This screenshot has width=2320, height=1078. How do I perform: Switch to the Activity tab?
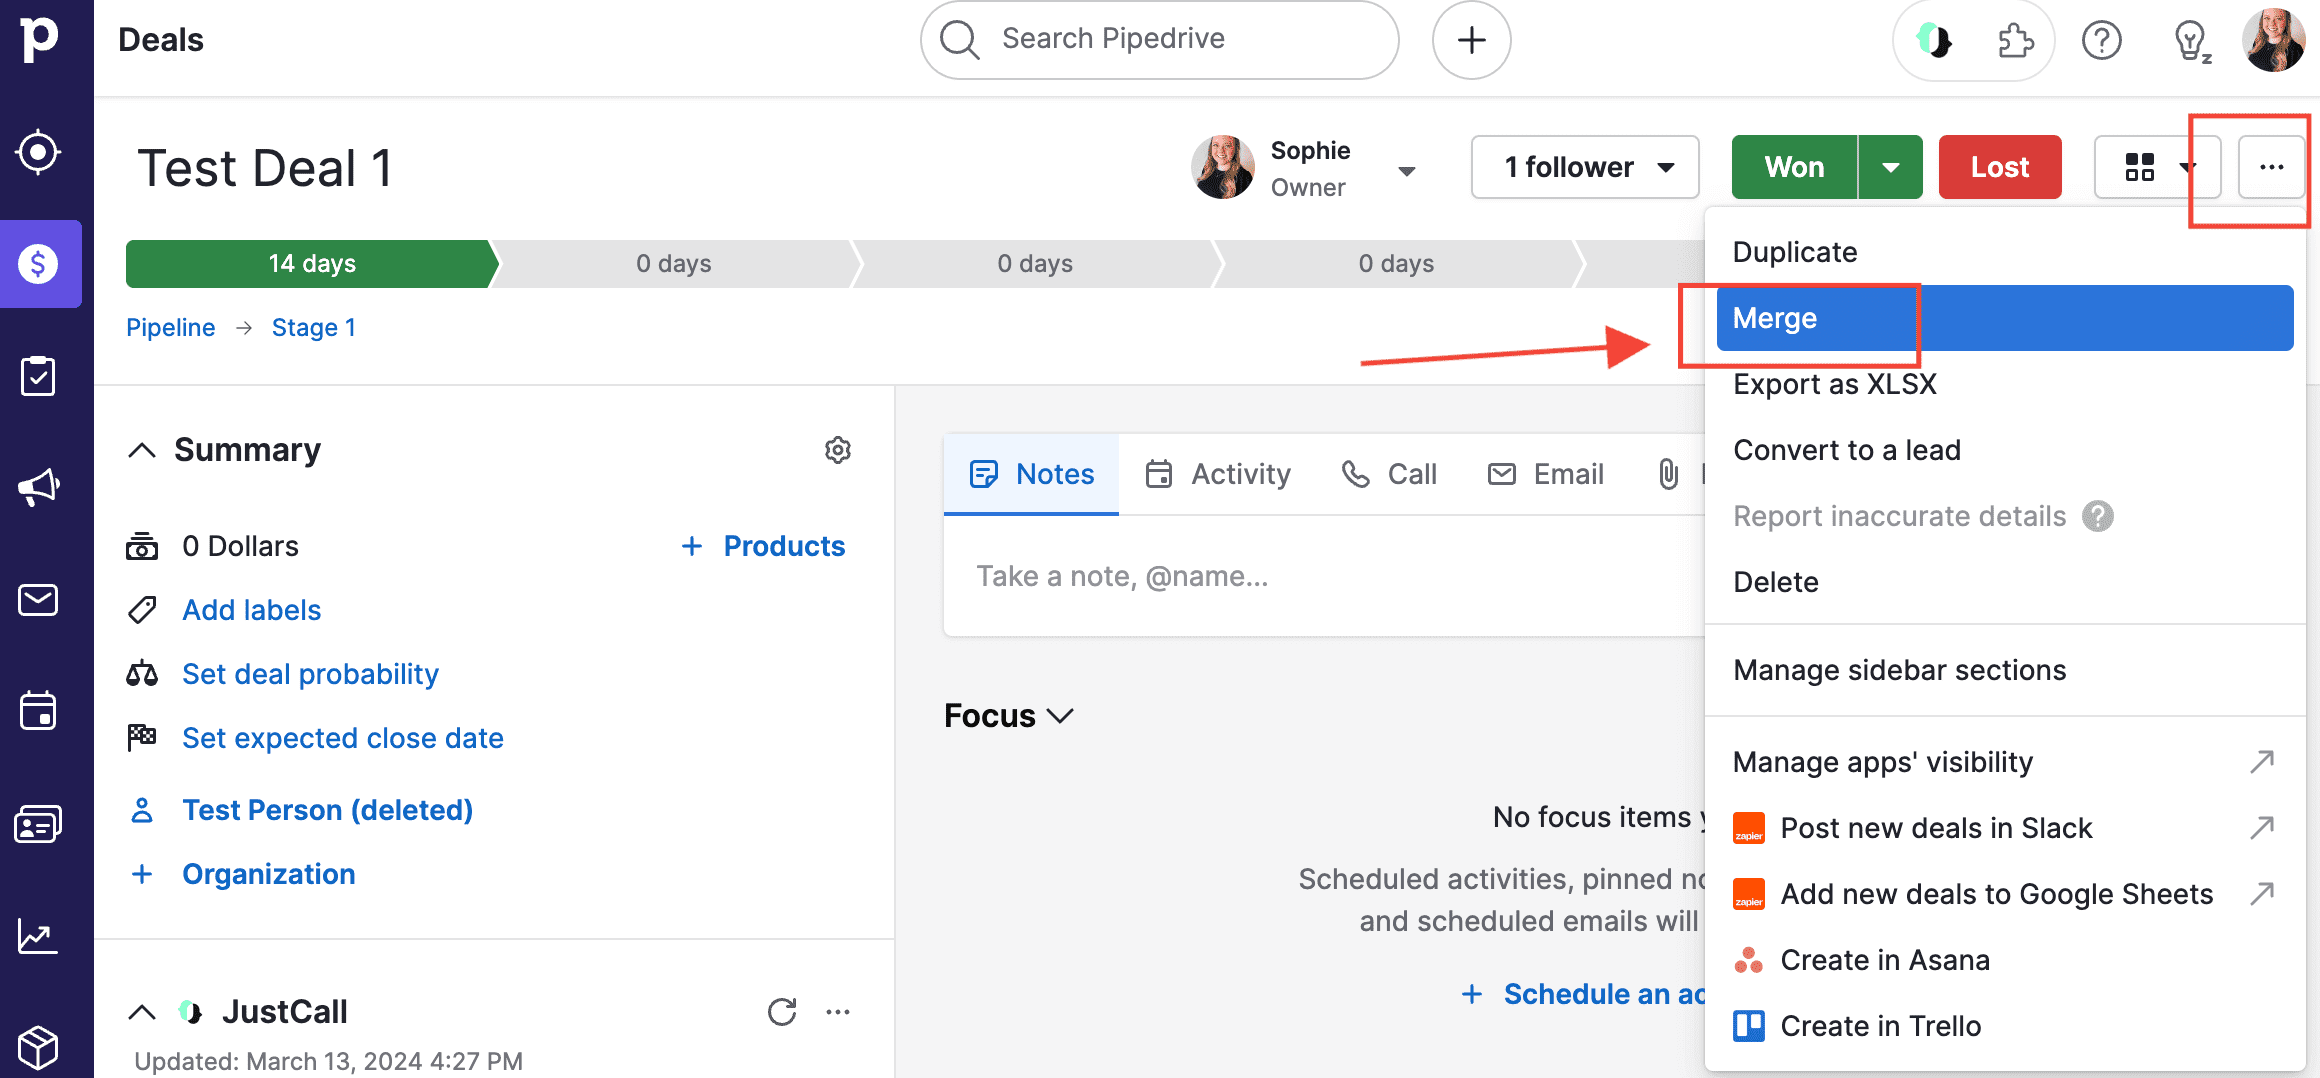1218,474
